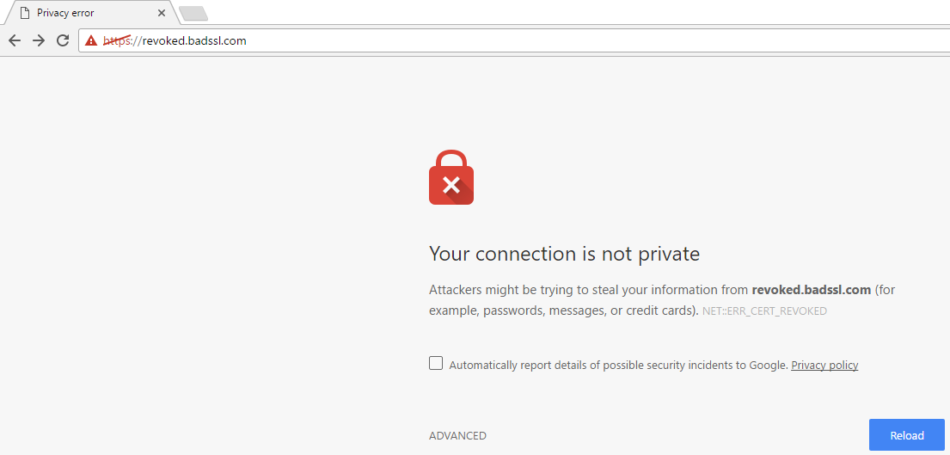950x455 pixels.
Task: Click the red broken padlock icon
Action: (x=451, y=178)
